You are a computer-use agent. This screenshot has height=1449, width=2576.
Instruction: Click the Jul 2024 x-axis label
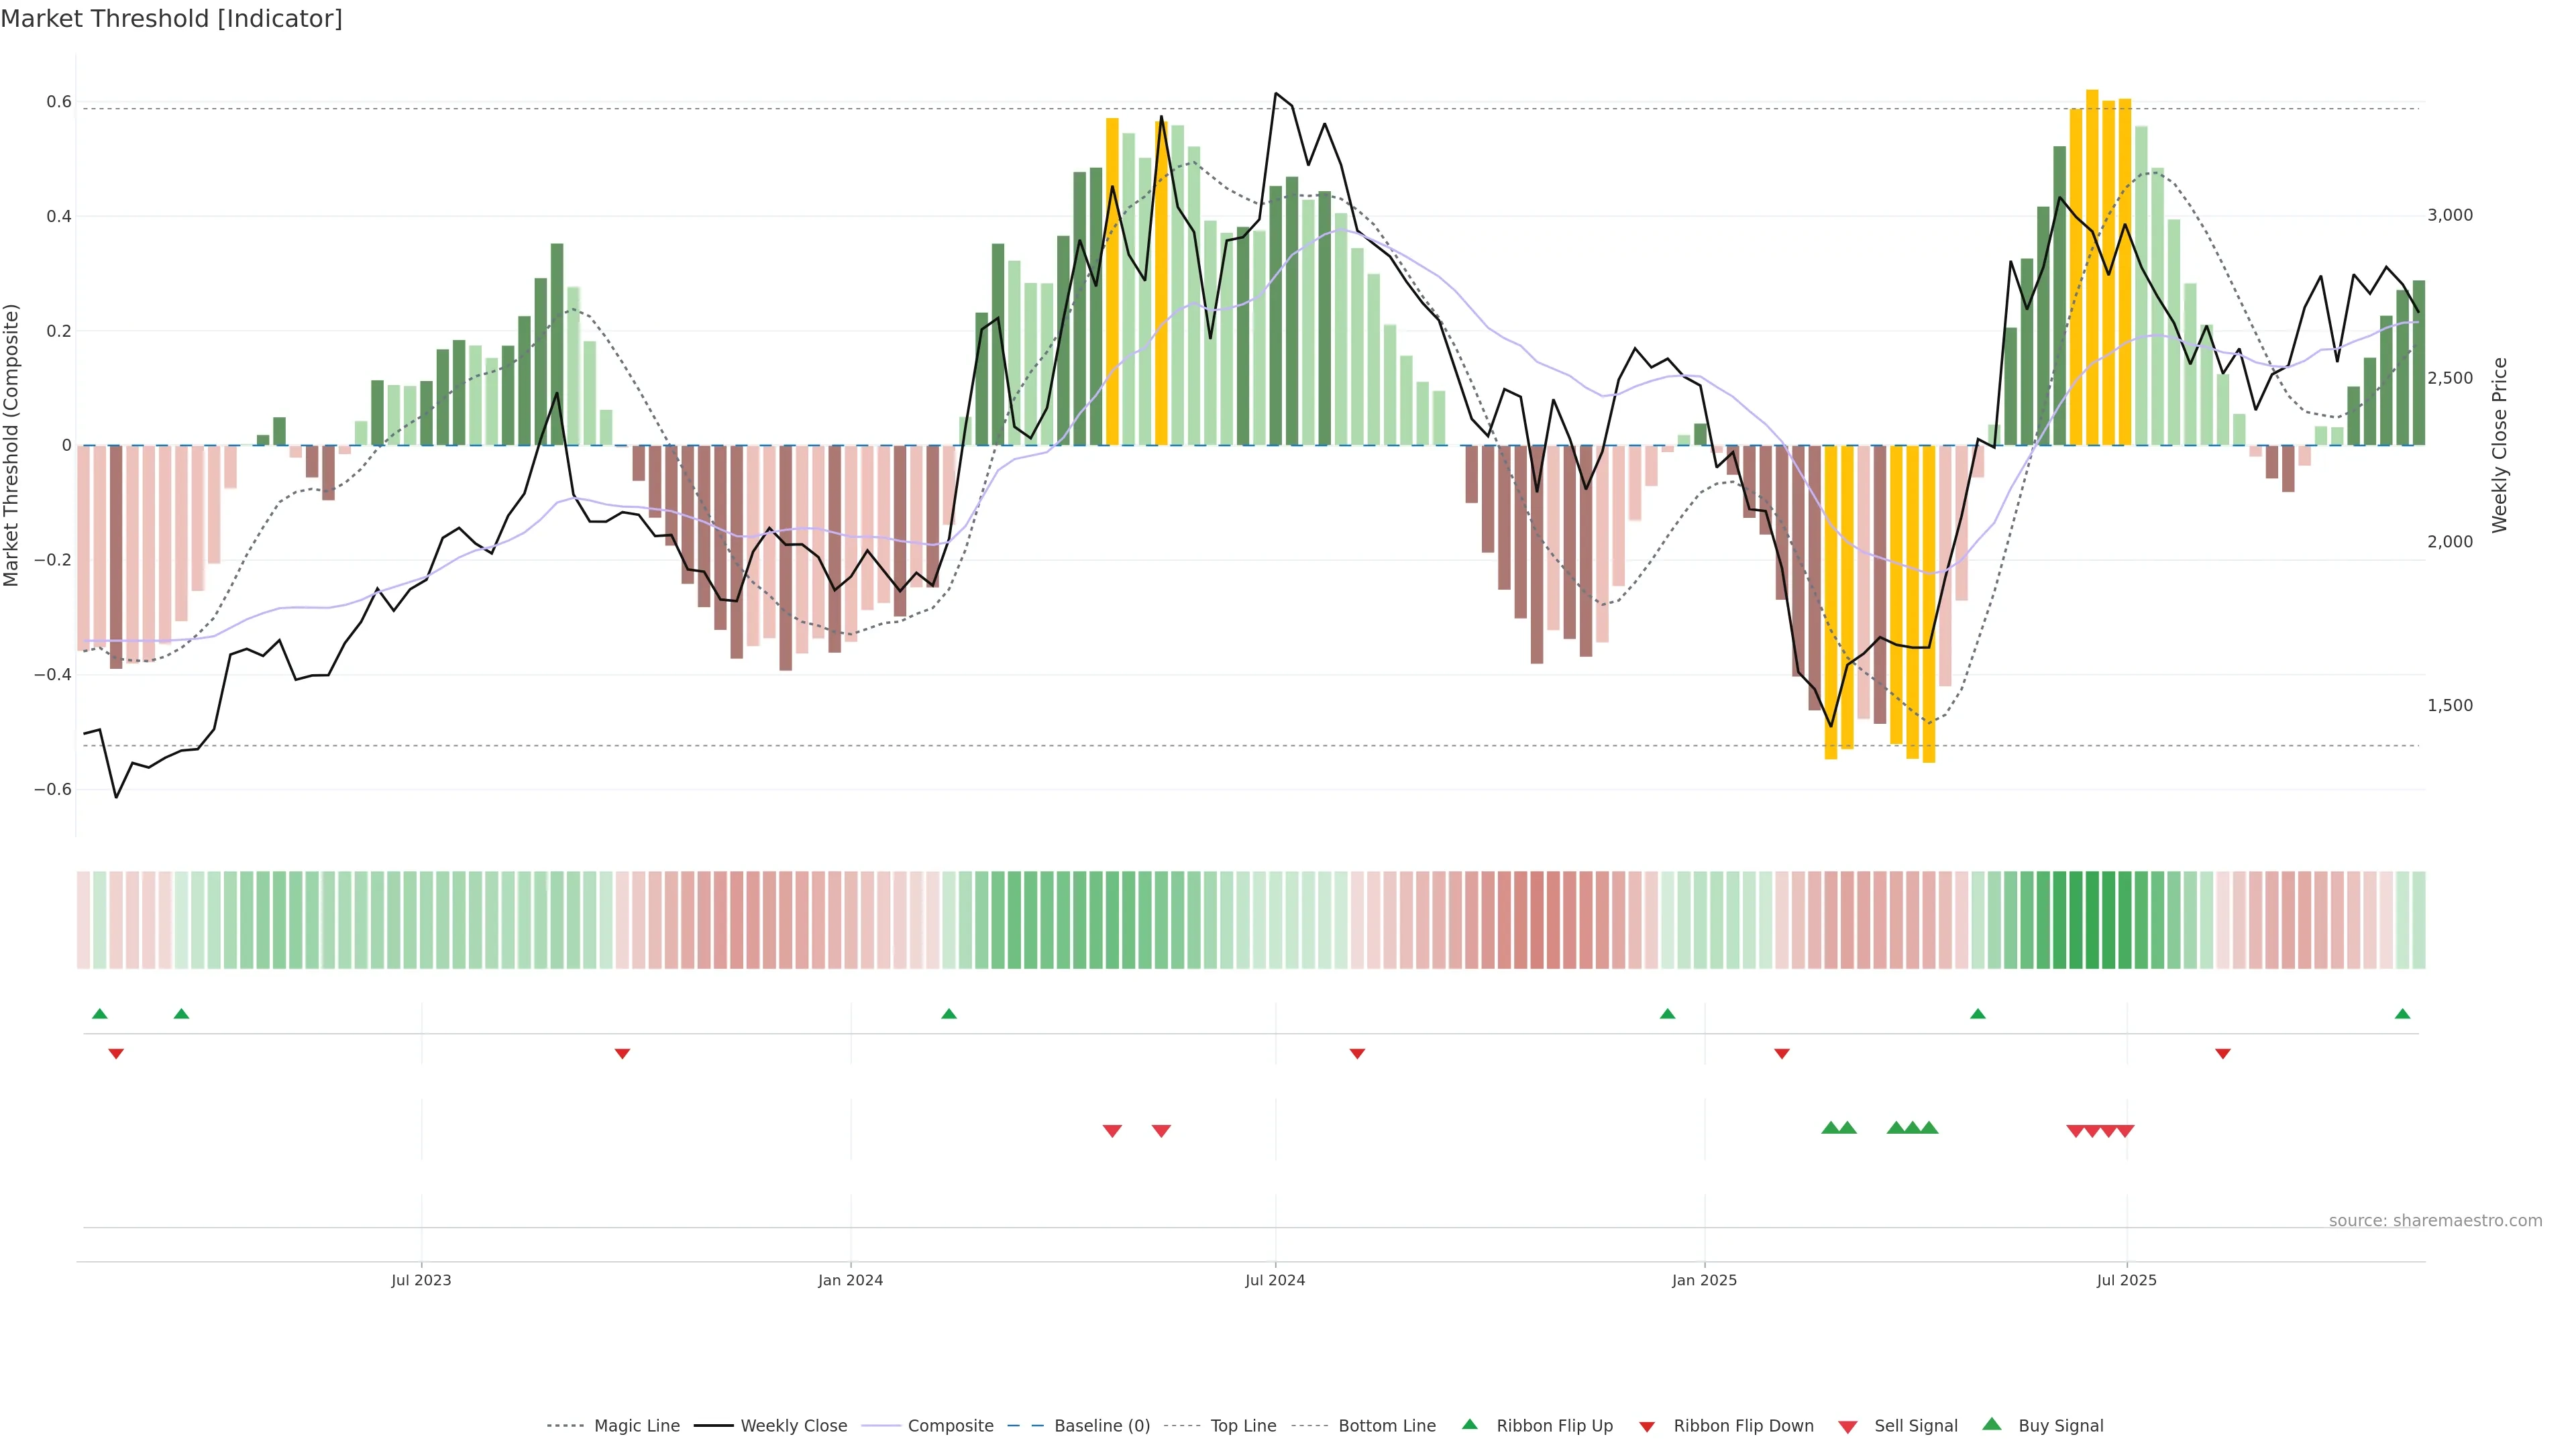click(x=1275, y=1280)
